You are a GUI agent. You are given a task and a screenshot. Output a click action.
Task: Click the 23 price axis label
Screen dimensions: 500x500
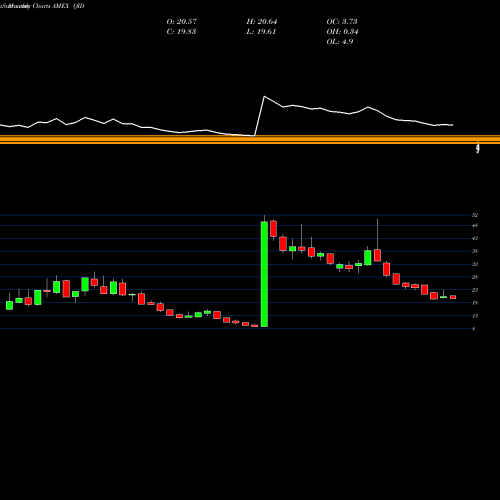coord(475,290)
